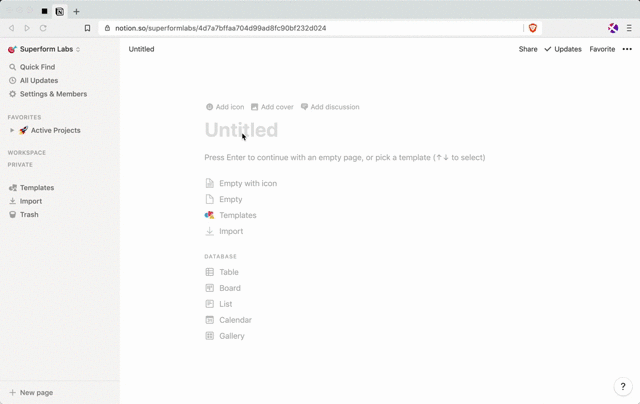Open the Superform Labs workspace switcher

(x=44, y=49)
